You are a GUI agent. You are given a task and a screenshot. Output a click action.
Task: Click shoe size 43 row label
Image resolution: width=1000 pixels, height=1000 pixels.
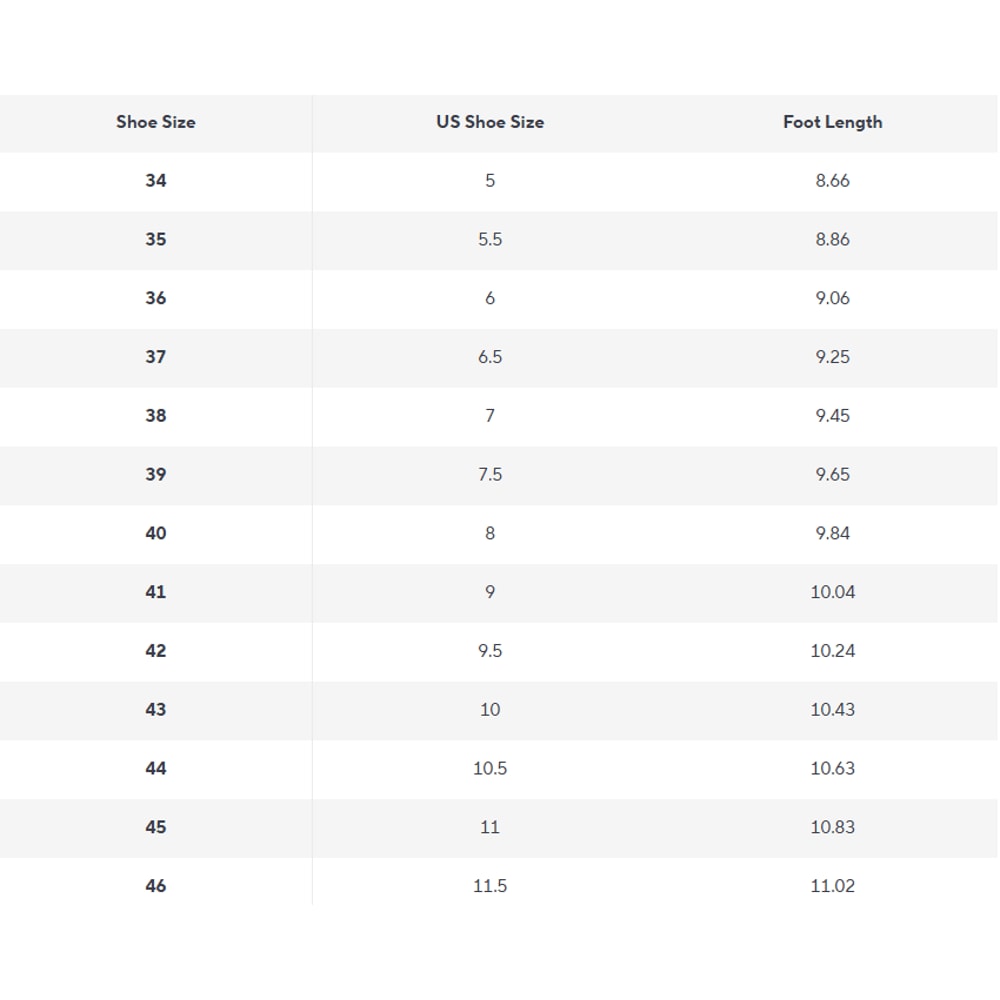pyautogui.click(x=156, y=710)
